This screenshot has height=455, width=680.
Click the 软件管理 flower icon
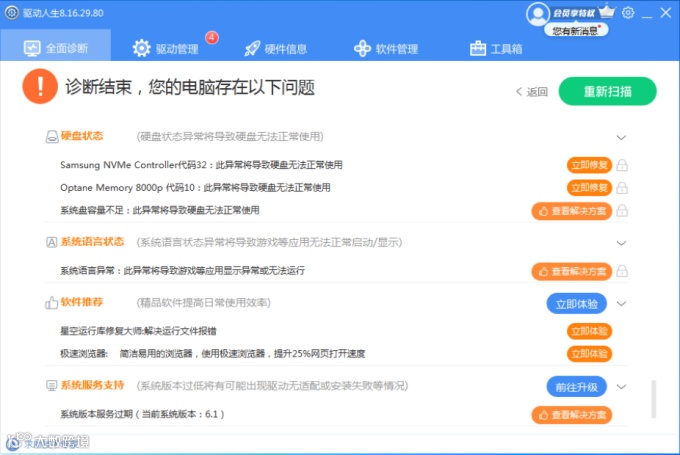[x=362, y=49]
